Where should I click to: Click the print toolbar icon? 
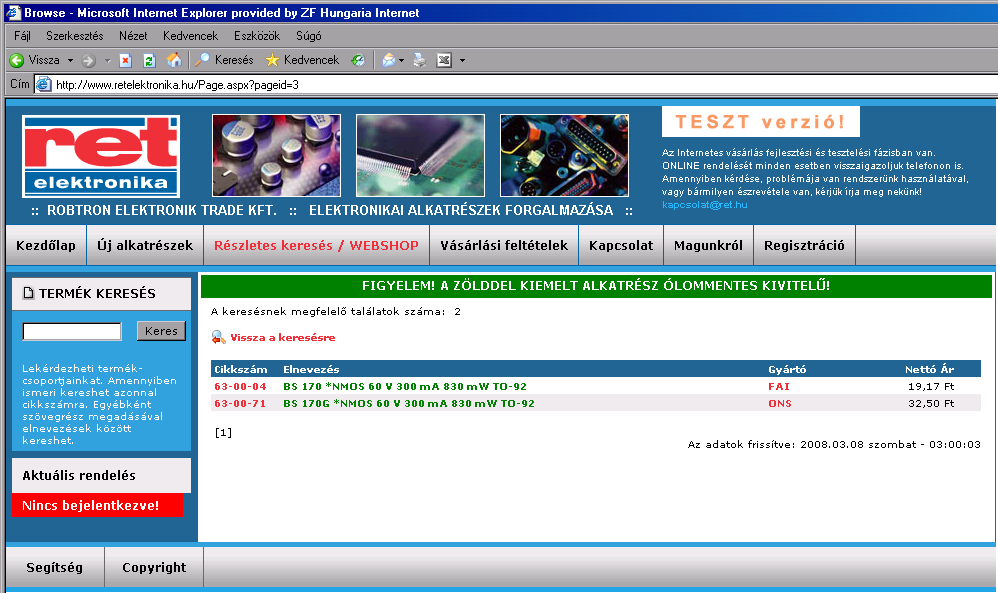tap(419, 60)
